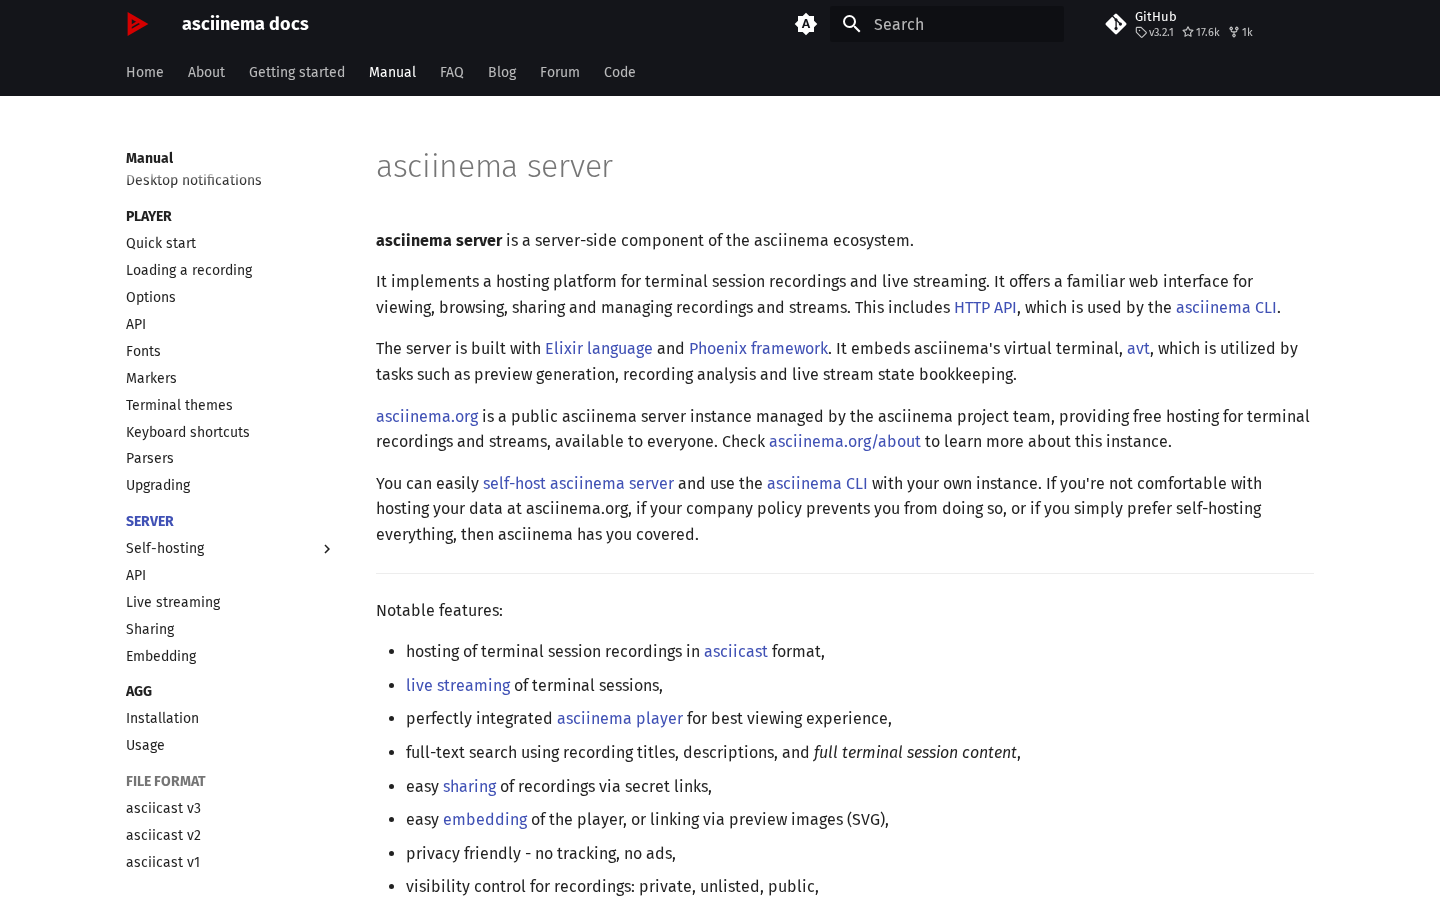Open the live streaming list link
Screen dimensions: 1440x900
point(458,685)
